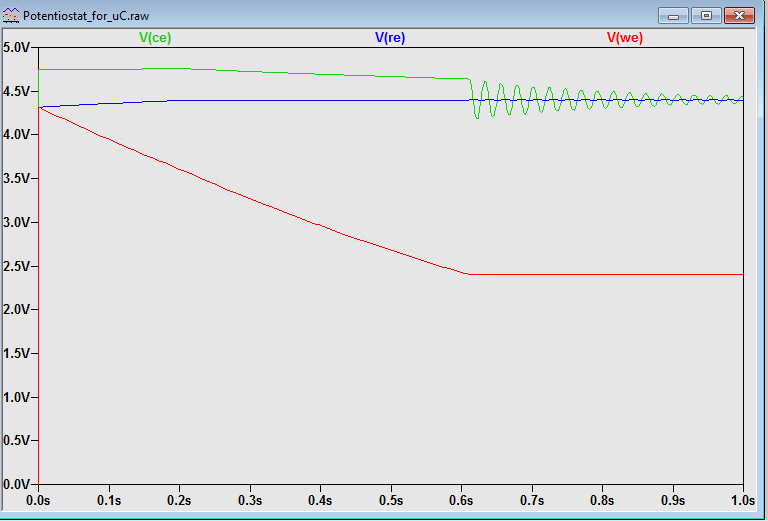Click the 3.0V vertical axis label

16,222
